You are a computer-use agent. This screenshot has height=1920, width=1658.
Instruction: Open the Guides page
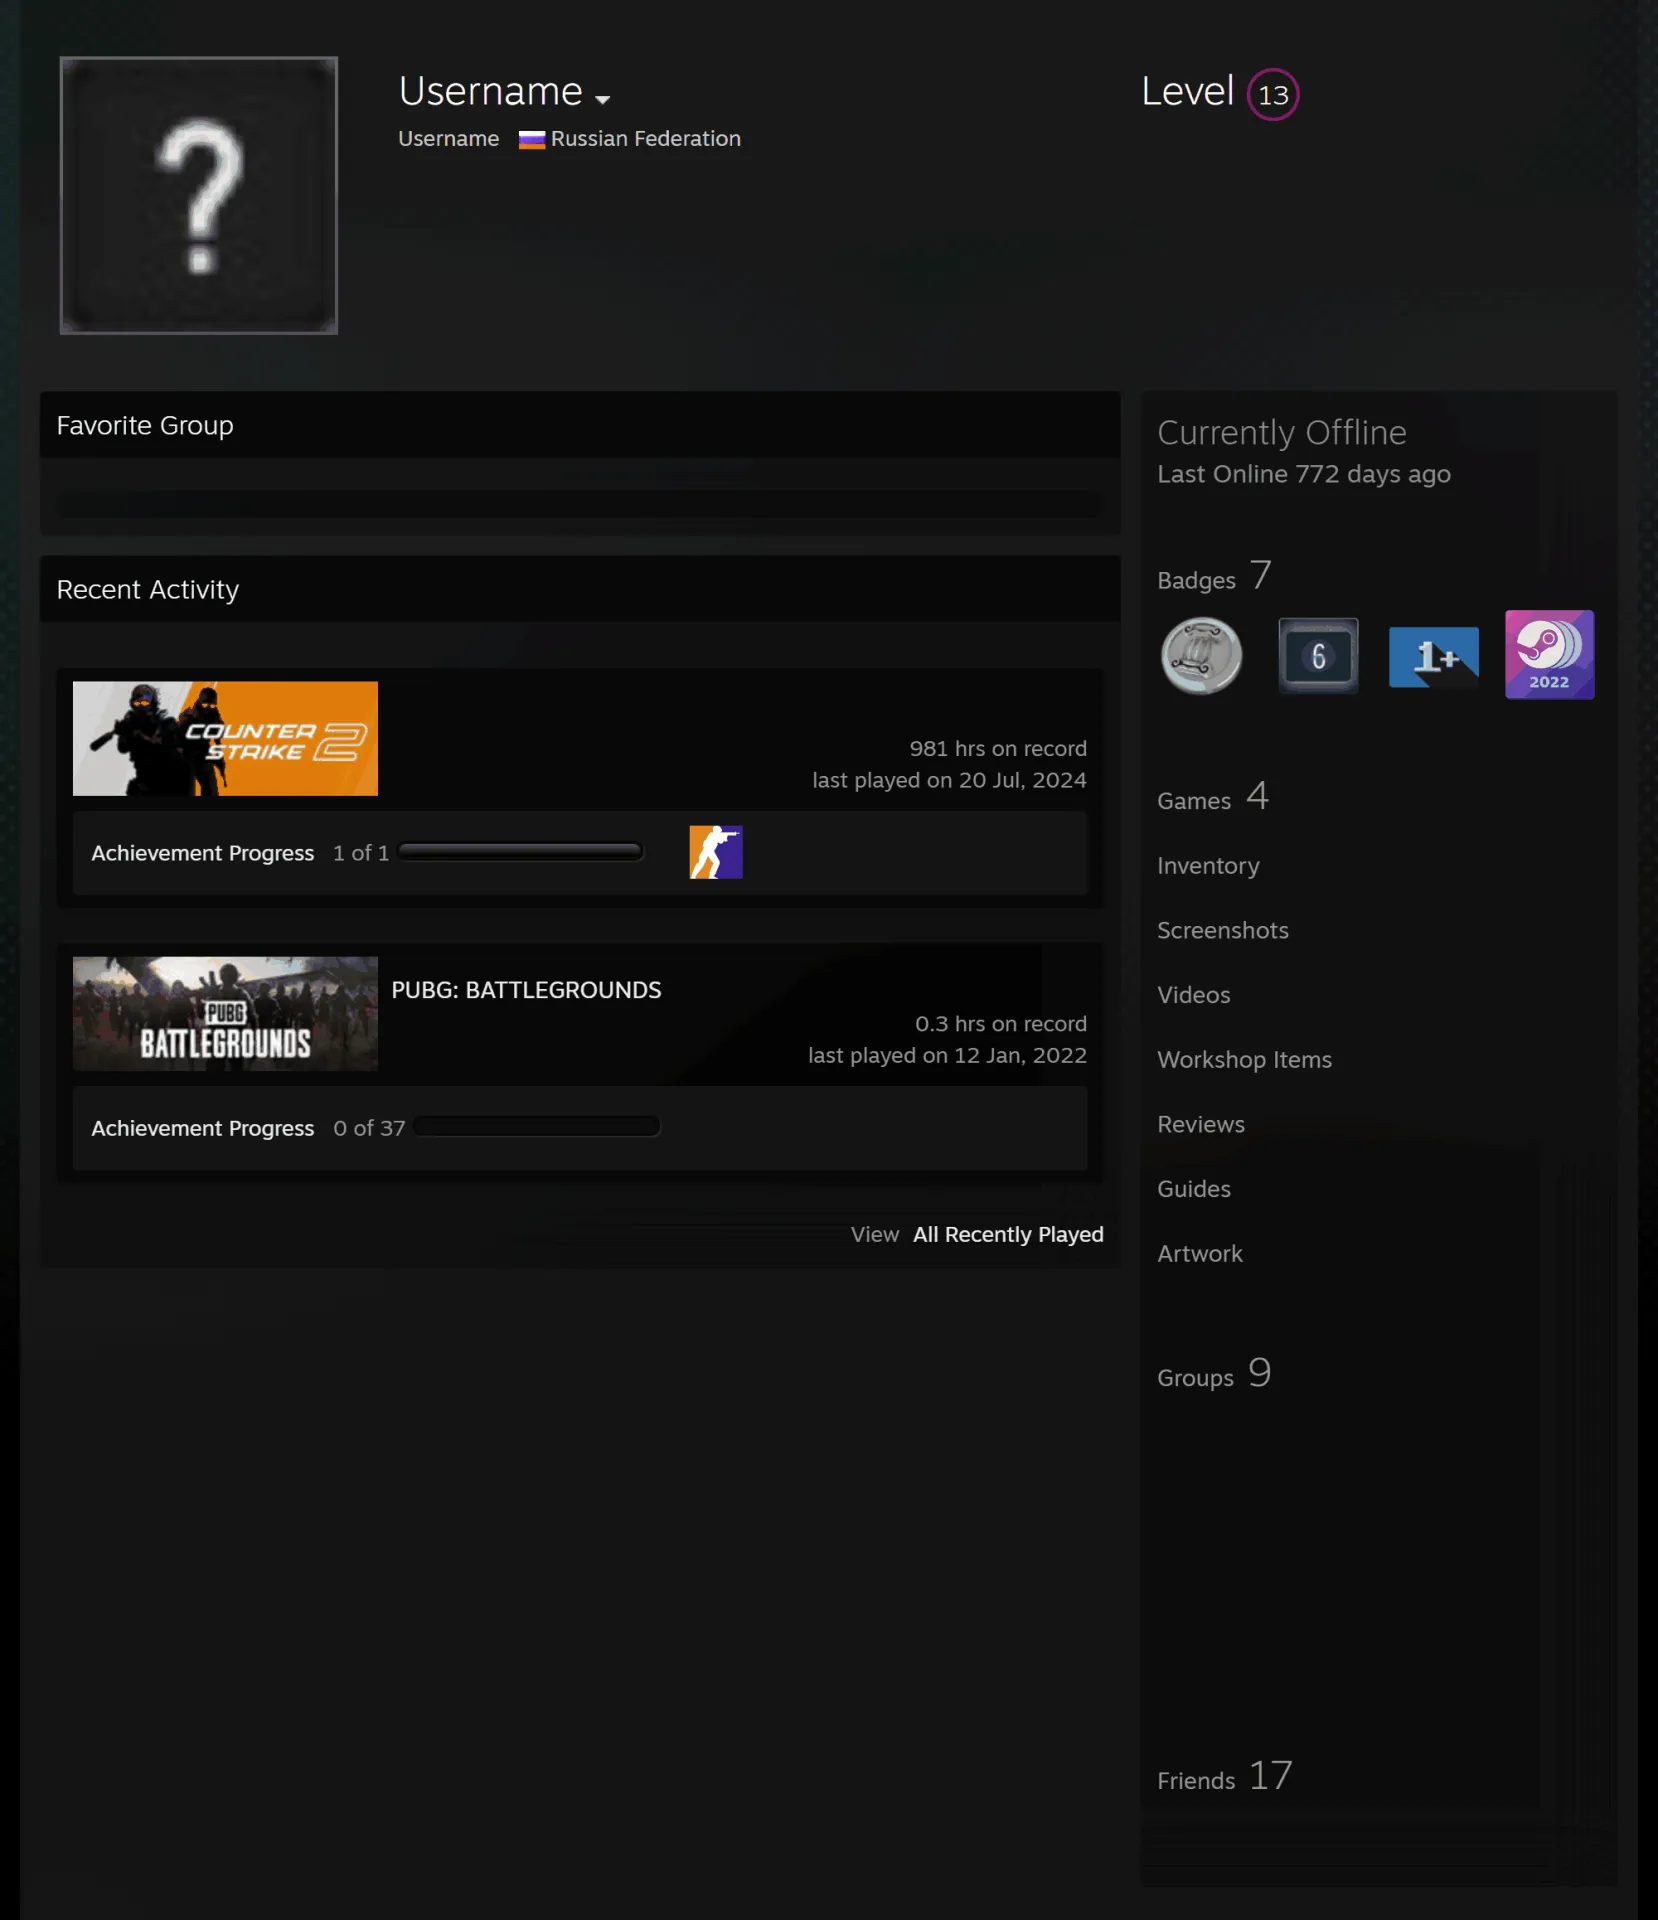(x=1194, y=1189)
